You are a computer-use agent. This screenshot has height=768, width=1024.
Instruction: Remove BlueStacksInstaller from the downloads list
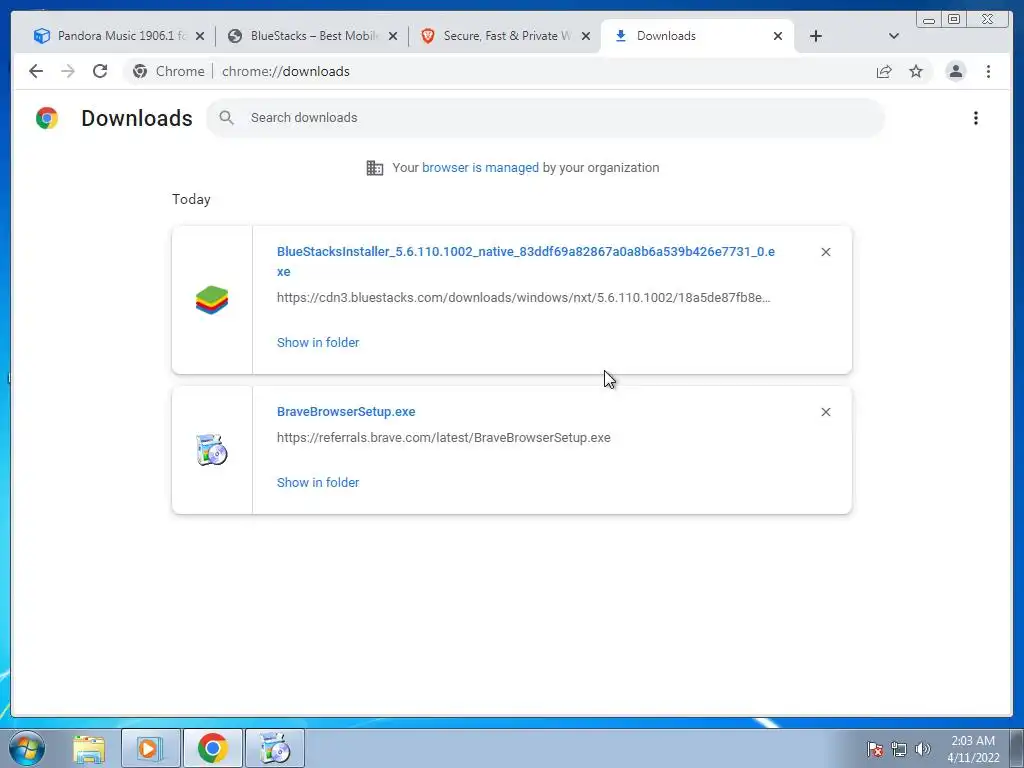click(x=825, y=252)
